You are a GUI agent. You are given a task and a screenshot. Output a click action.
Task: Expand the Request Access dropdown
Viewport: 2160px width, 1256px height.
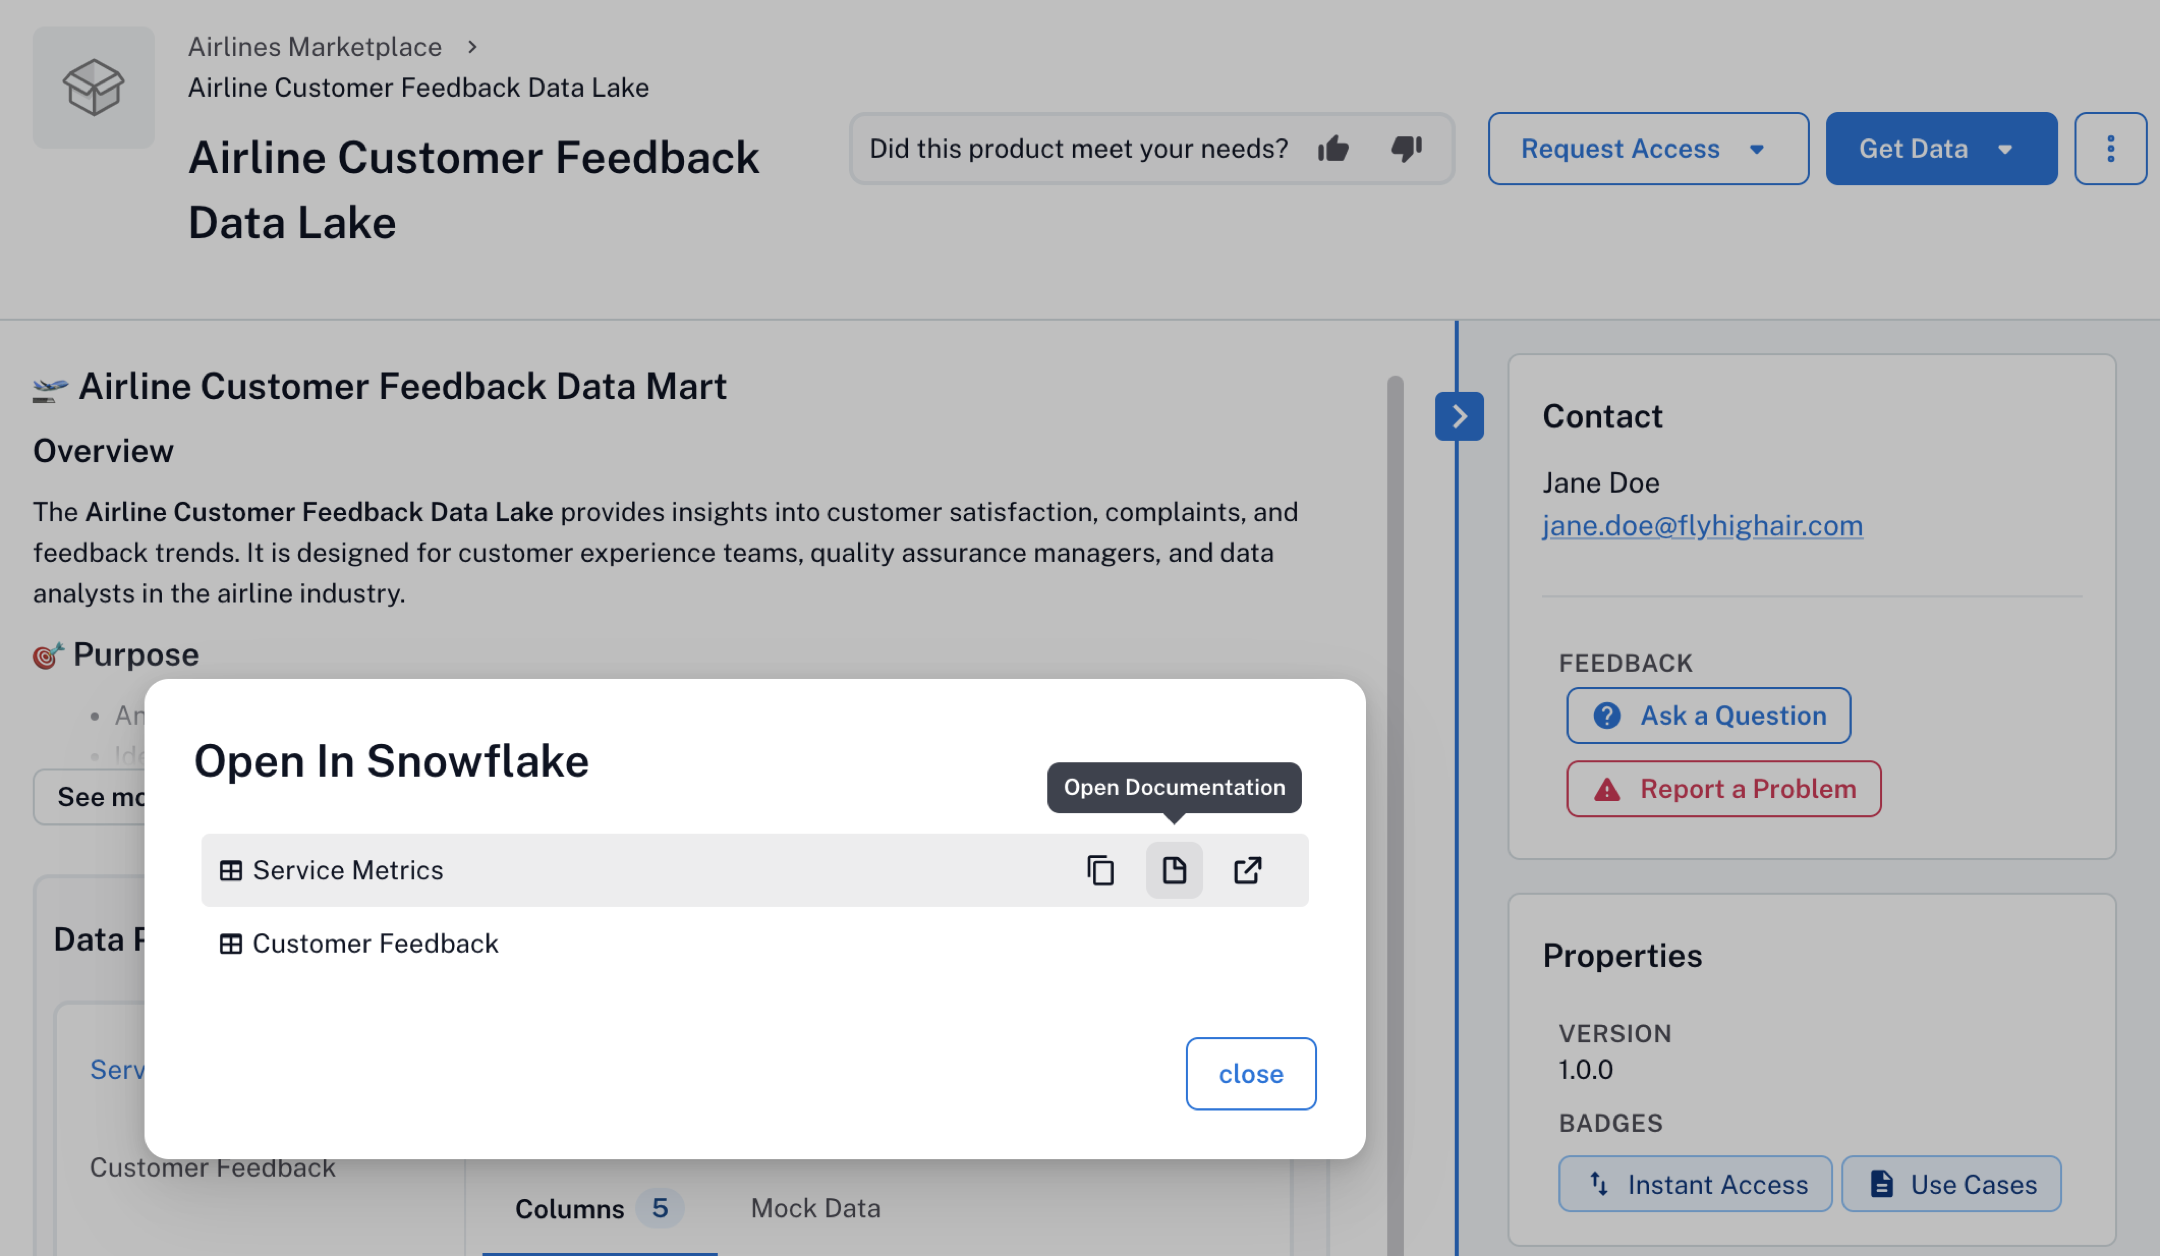[x=1647, y=149]
